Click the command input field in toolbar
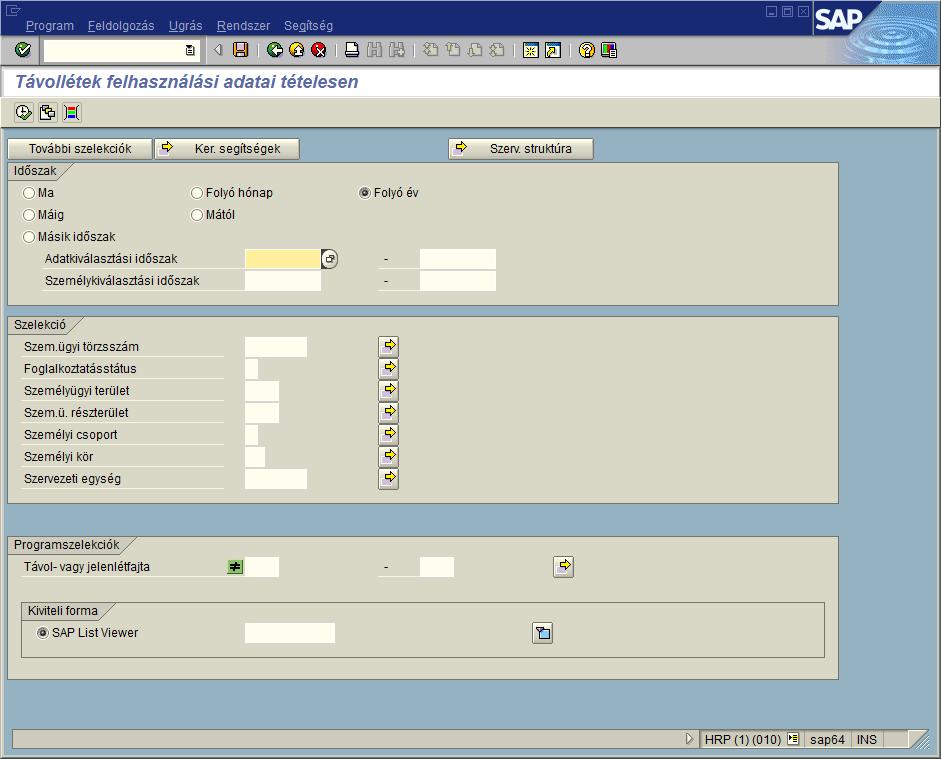This screenshot has width=941, height=759. (114, 50)
